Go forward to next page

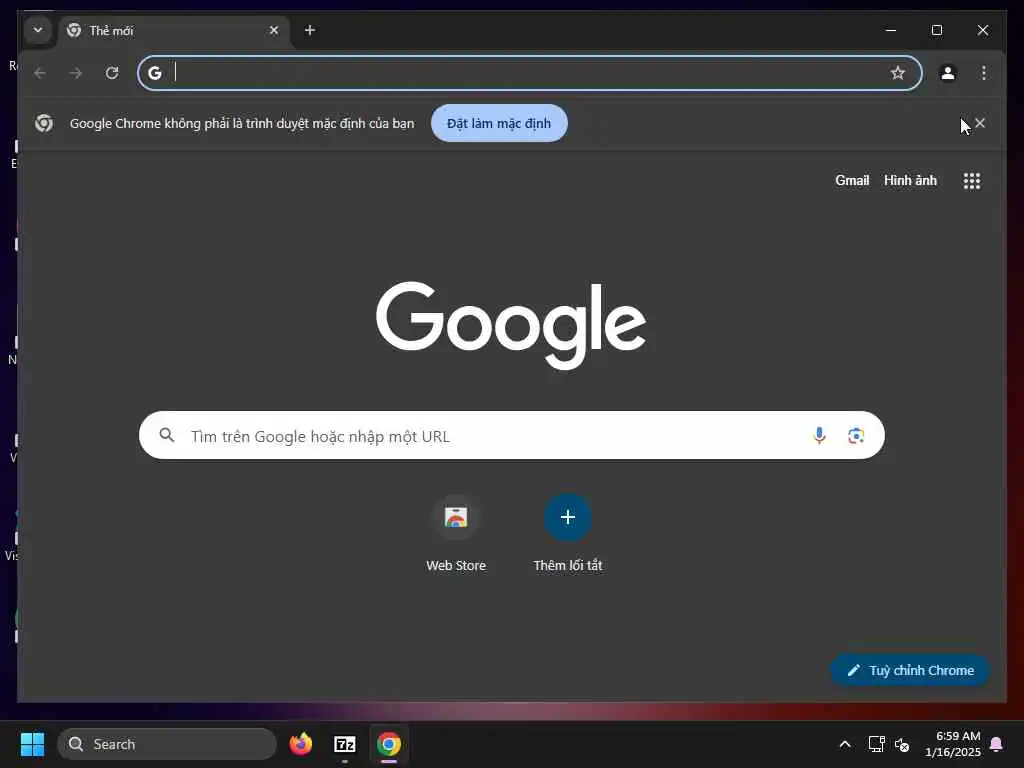tap(76, 73)
